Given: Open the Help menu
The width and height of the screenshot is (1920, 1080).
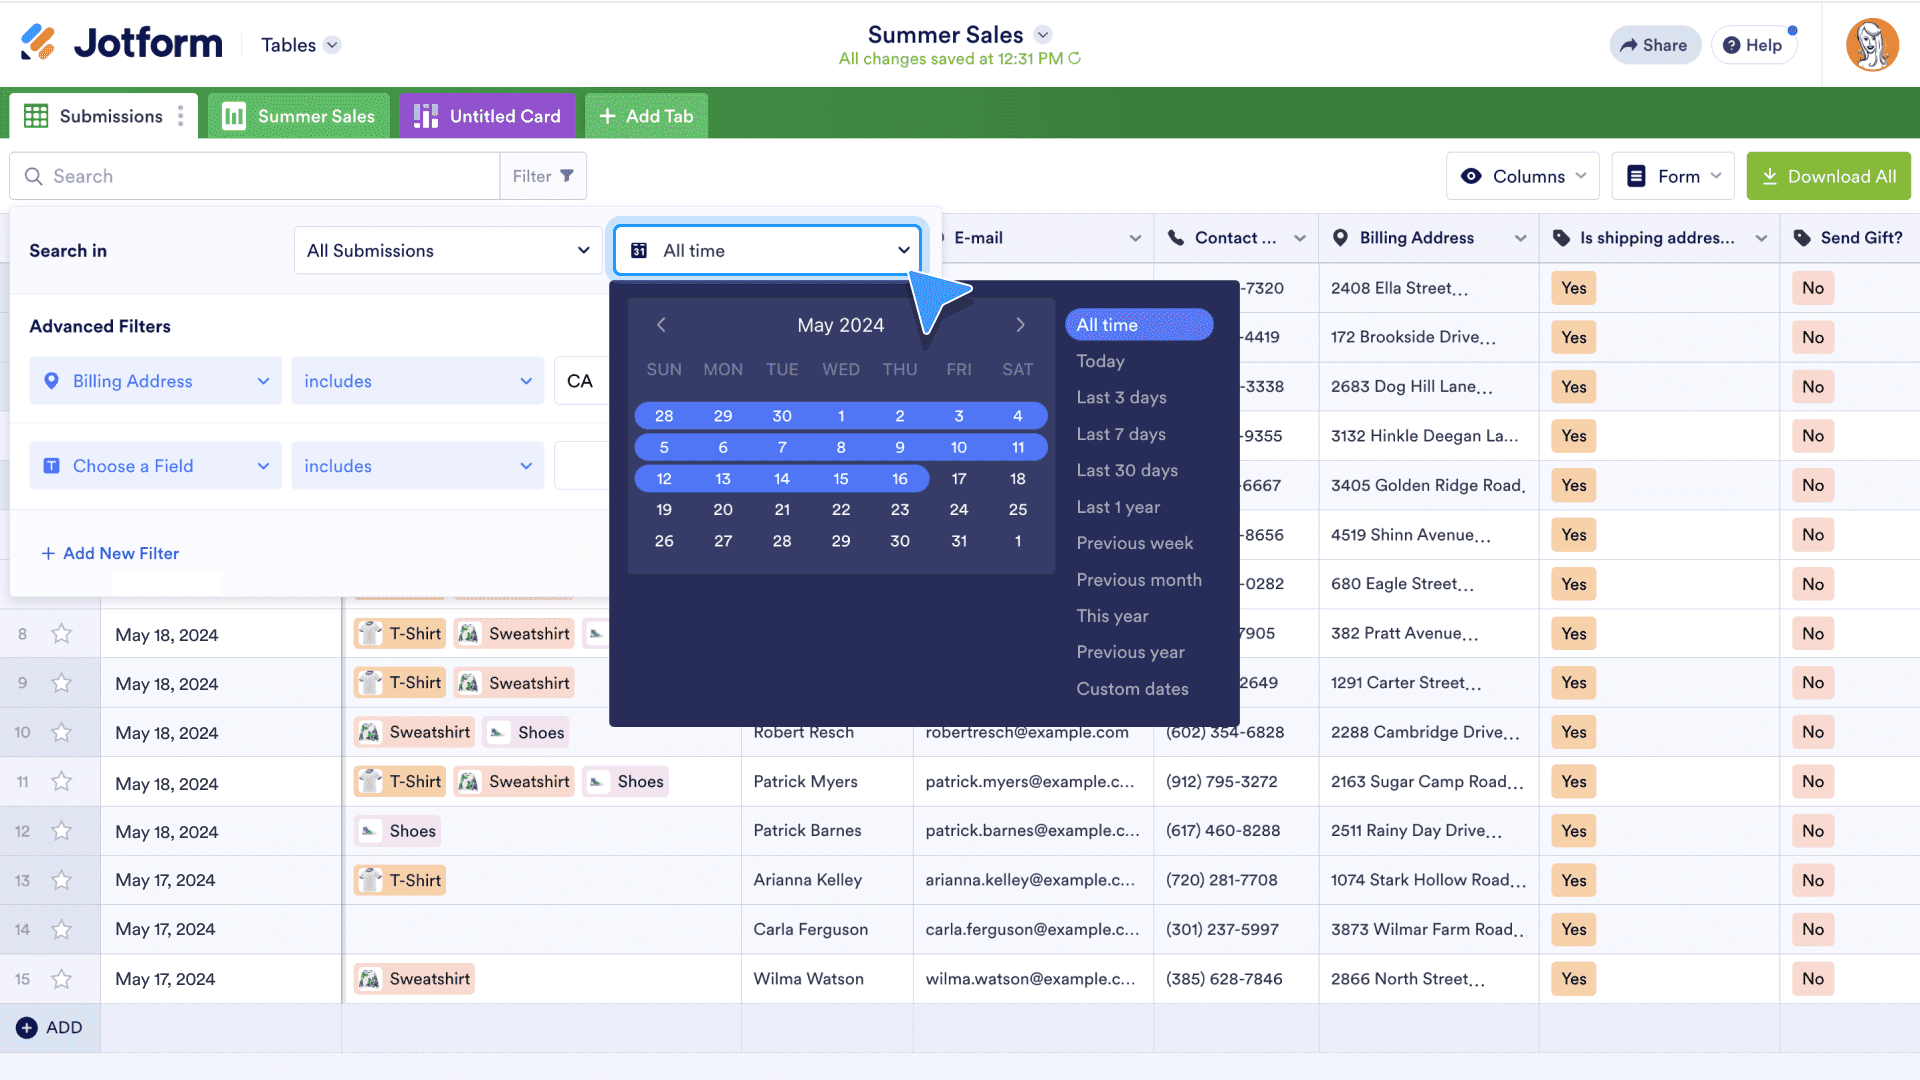Looking at the screenshot, I should click(x=1753, y=45).
